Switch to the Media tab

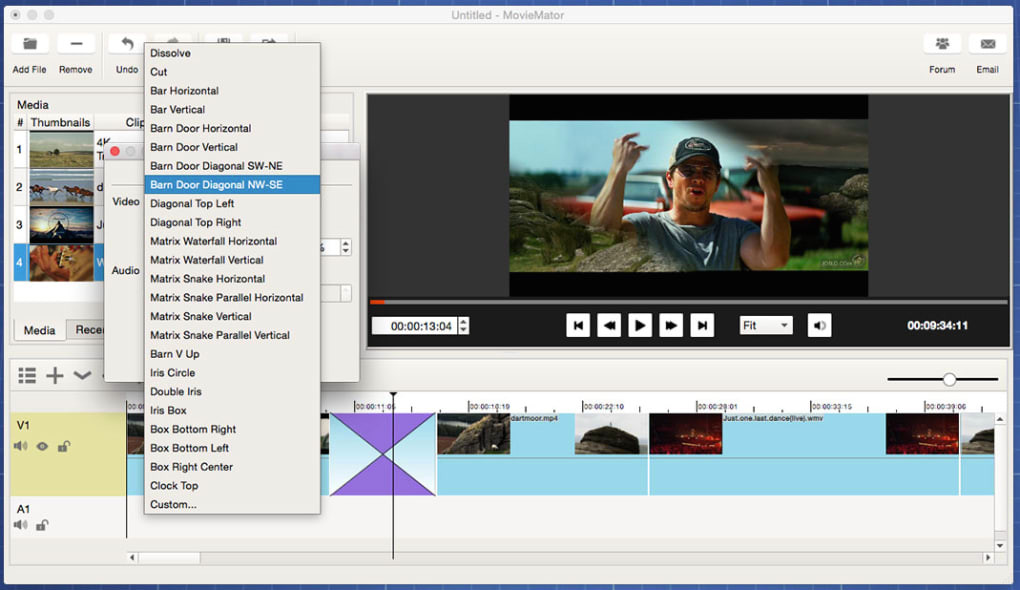(x=40, y=330)
